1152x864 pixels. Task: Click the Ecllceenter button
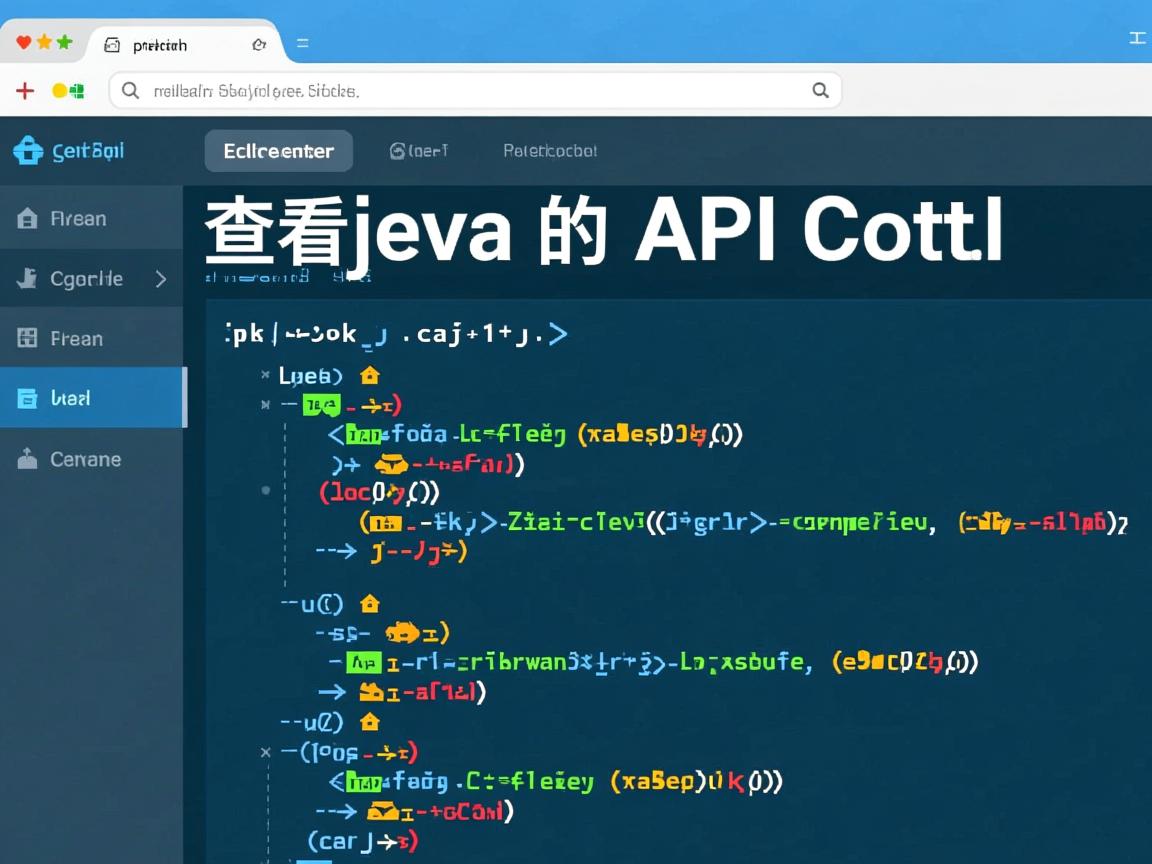(x=279, y=150)
